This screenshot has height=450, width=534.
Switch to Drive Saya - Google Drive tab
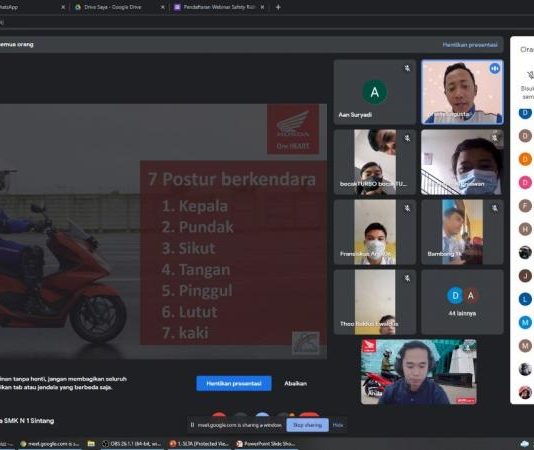point(112,7)
